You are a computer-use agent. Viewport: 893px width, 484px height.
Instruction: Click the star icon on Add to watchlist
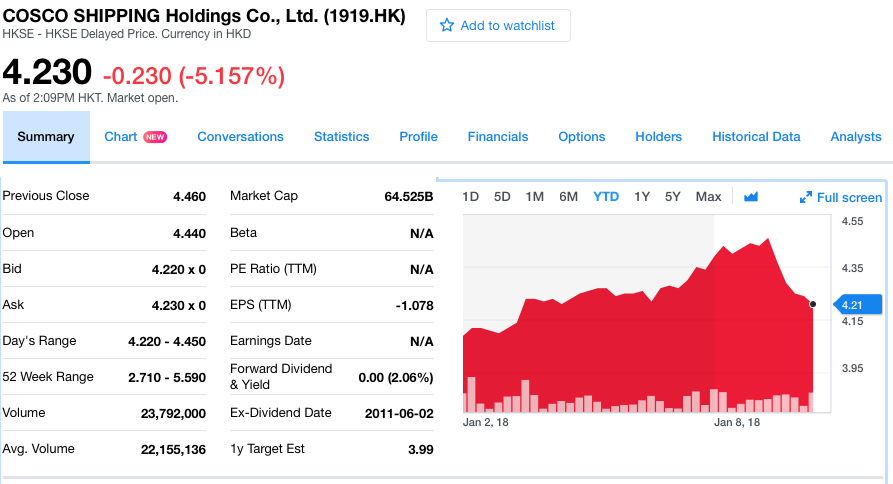click(447, 25)
